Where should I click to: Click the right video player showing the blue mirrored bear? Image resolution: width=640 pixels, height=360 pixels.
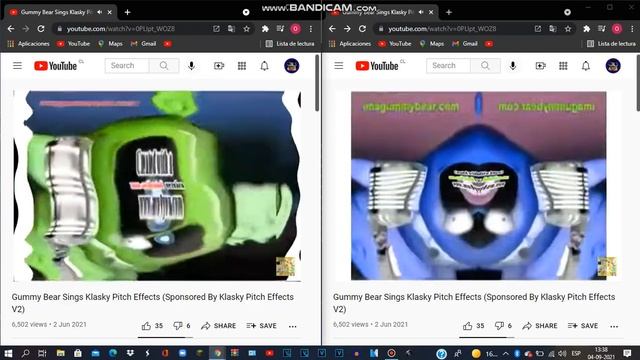[479, 186]
